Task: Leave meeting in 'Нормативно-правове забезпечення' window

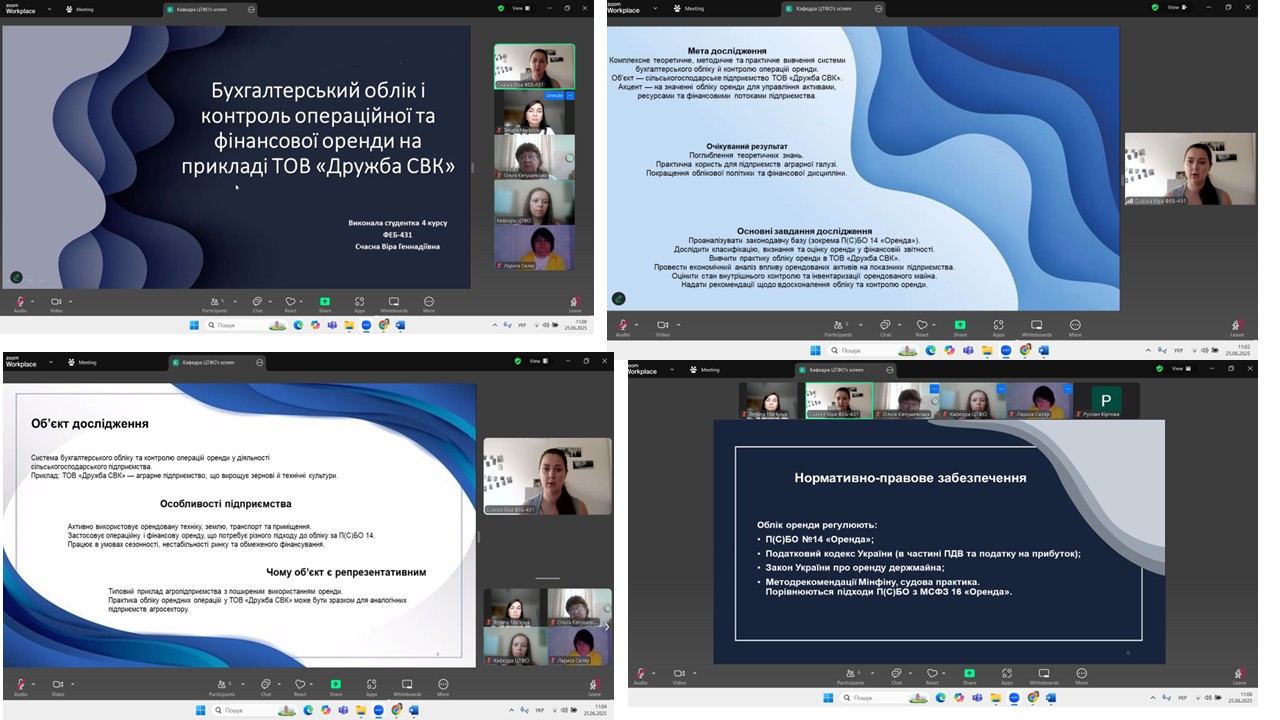Action: 1240,675
